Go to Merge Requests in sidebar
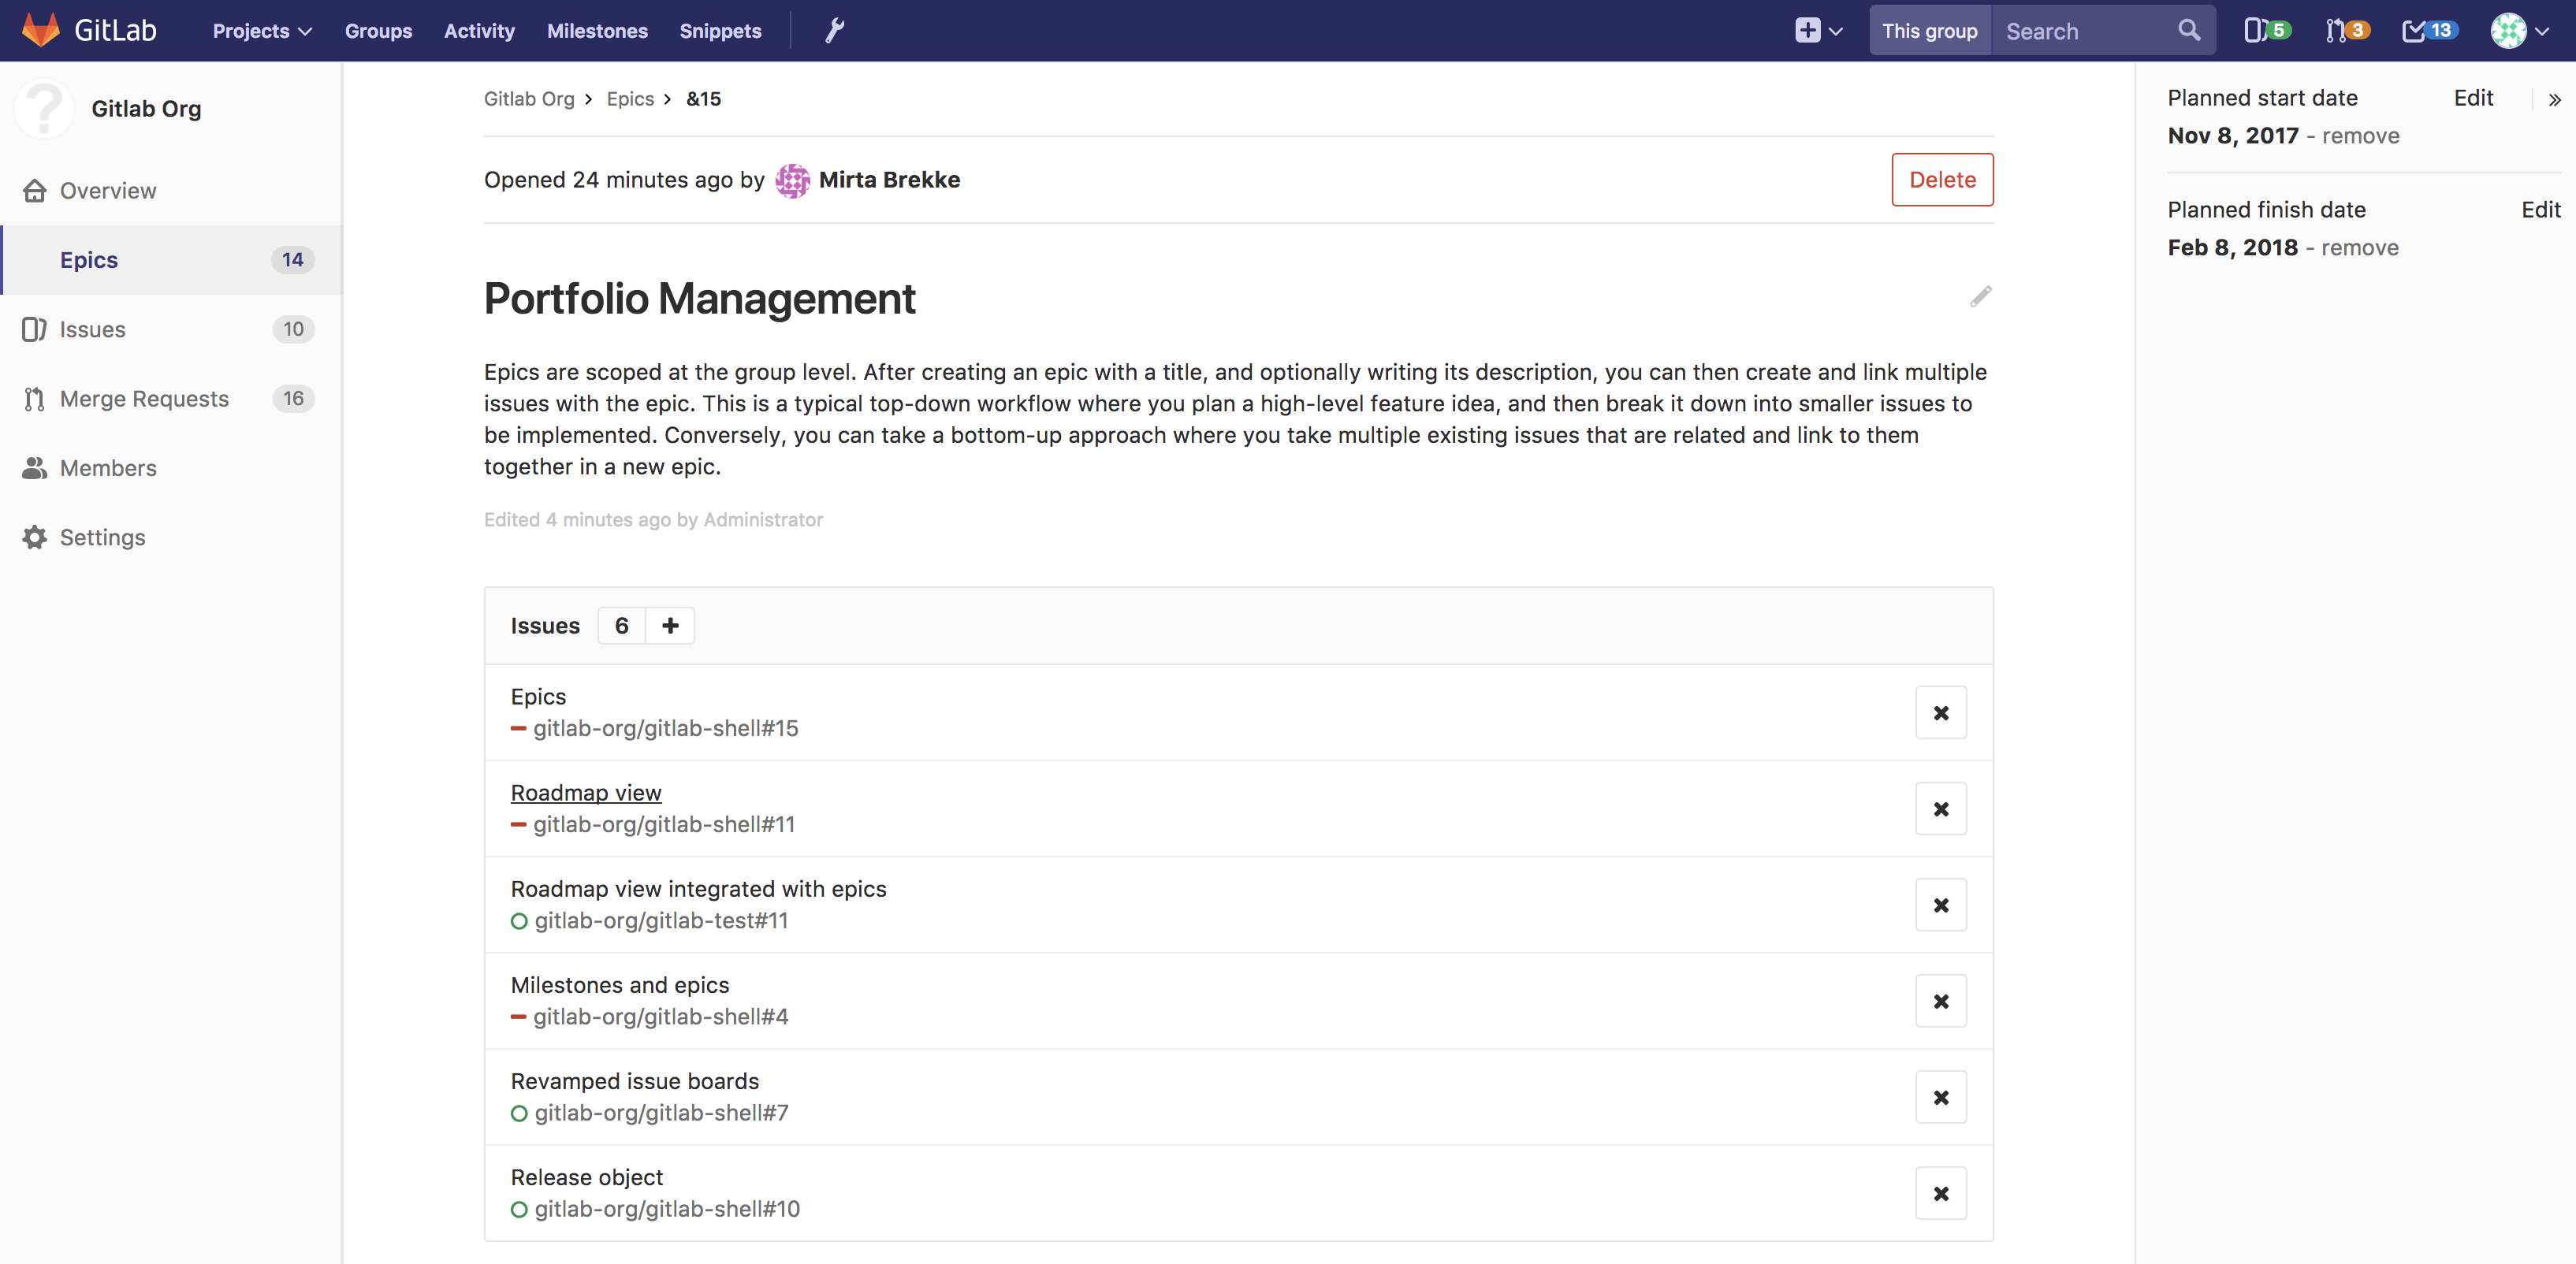 [144, 399]
